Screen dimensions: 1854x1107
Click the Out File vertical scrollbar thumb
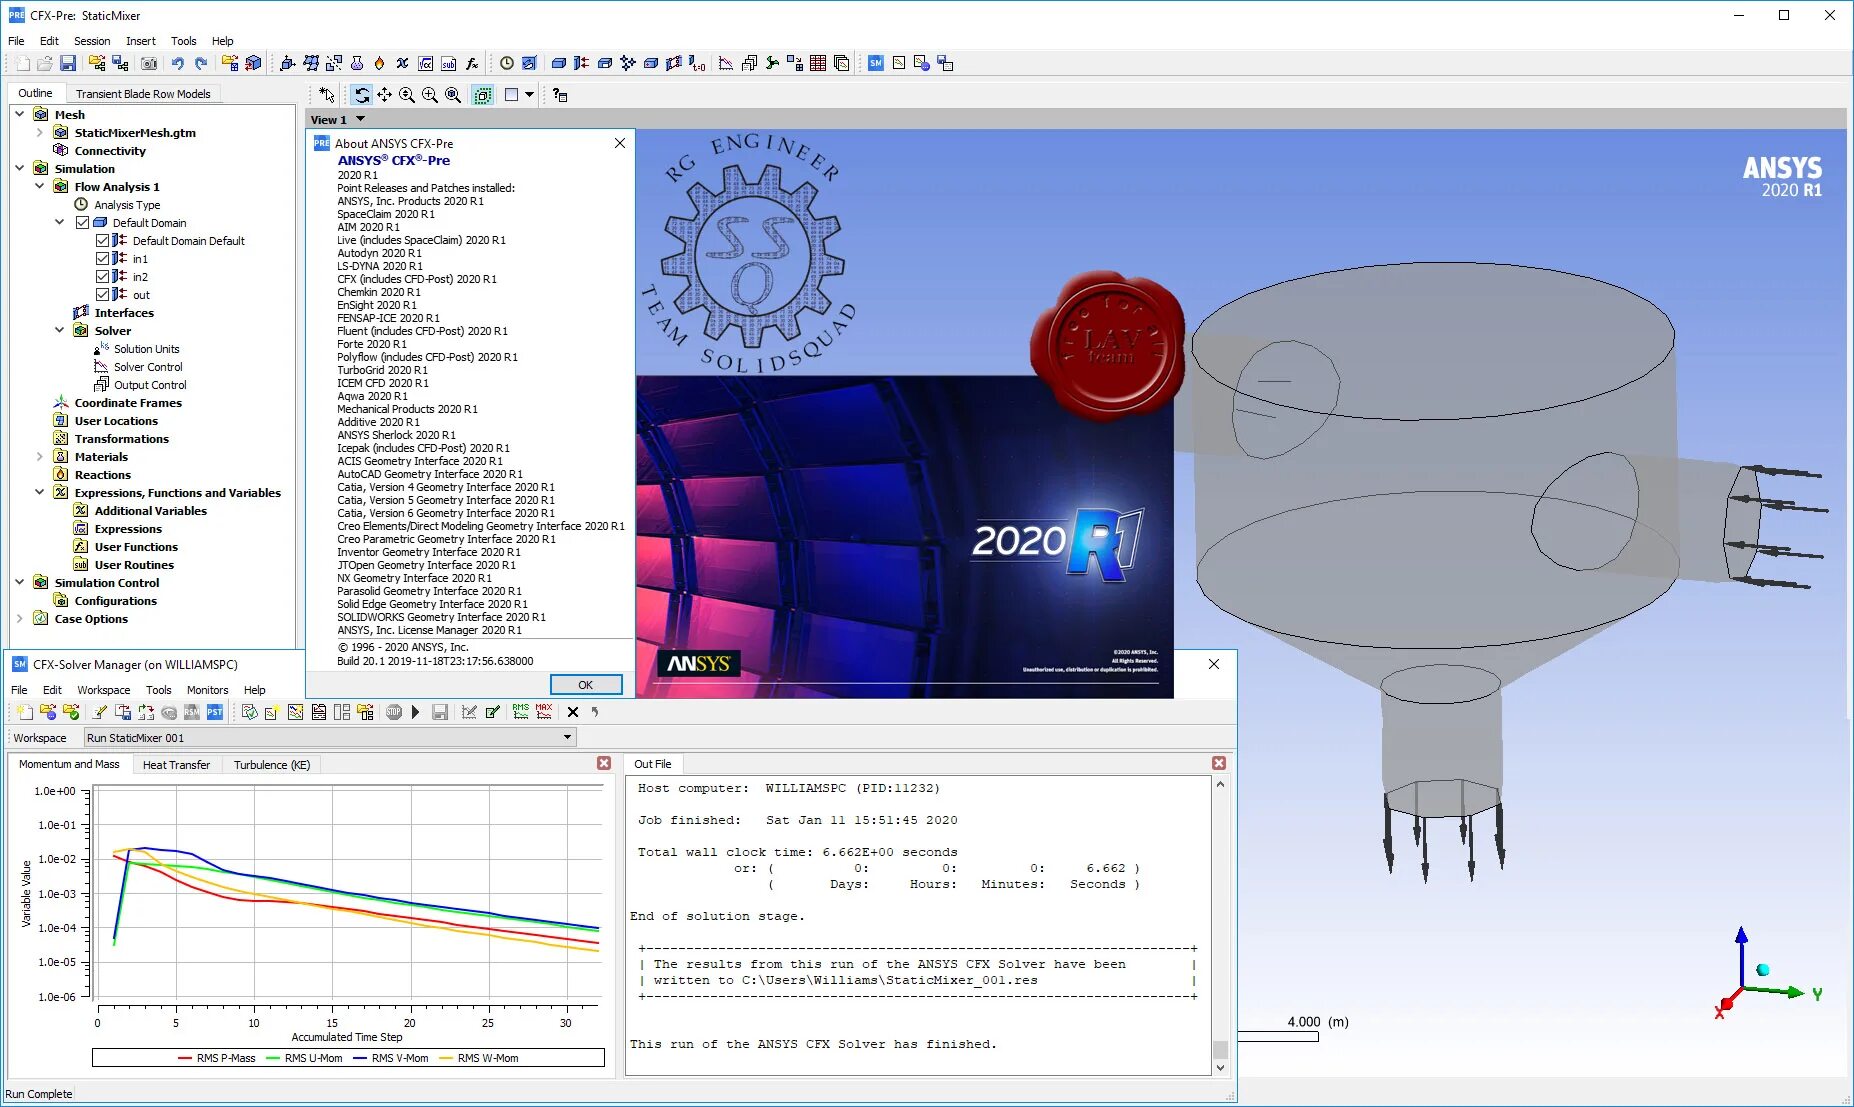pyautogui.click(x=1220, y=1049)
